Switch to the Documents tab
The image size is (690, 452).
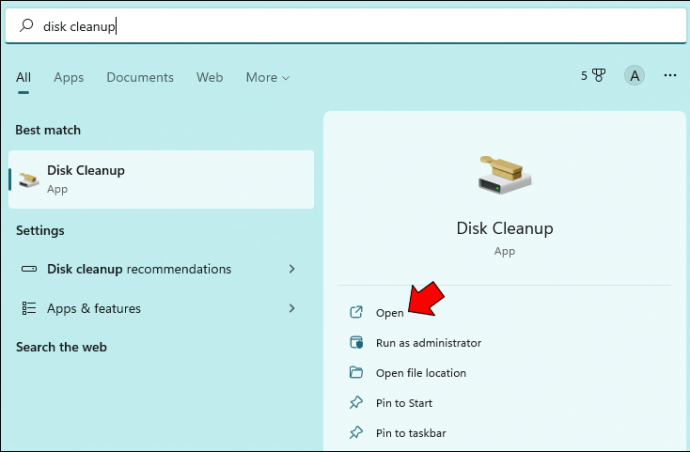140,77
